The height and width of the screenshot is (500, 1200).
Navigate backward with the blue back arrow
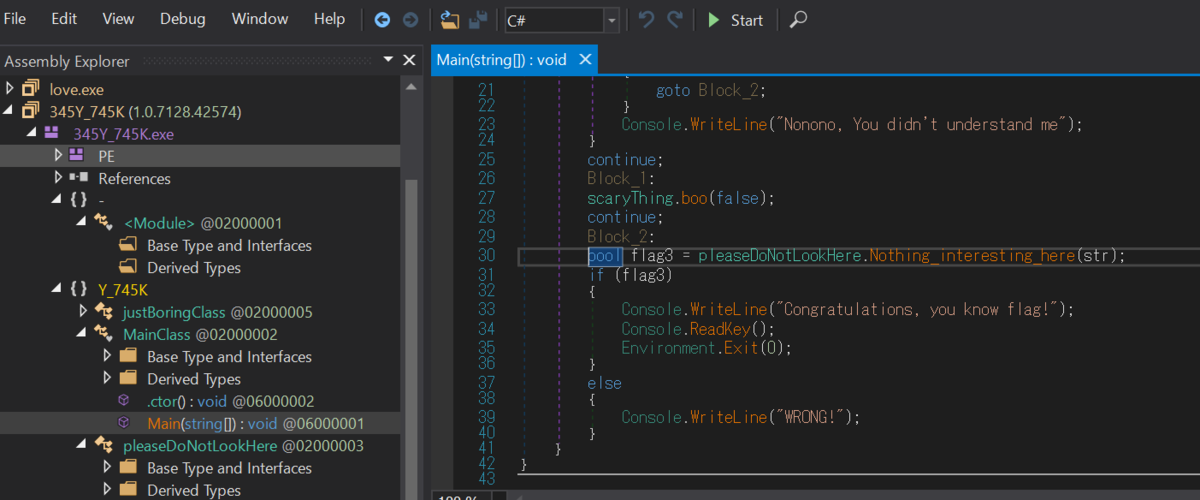point(382,20)
